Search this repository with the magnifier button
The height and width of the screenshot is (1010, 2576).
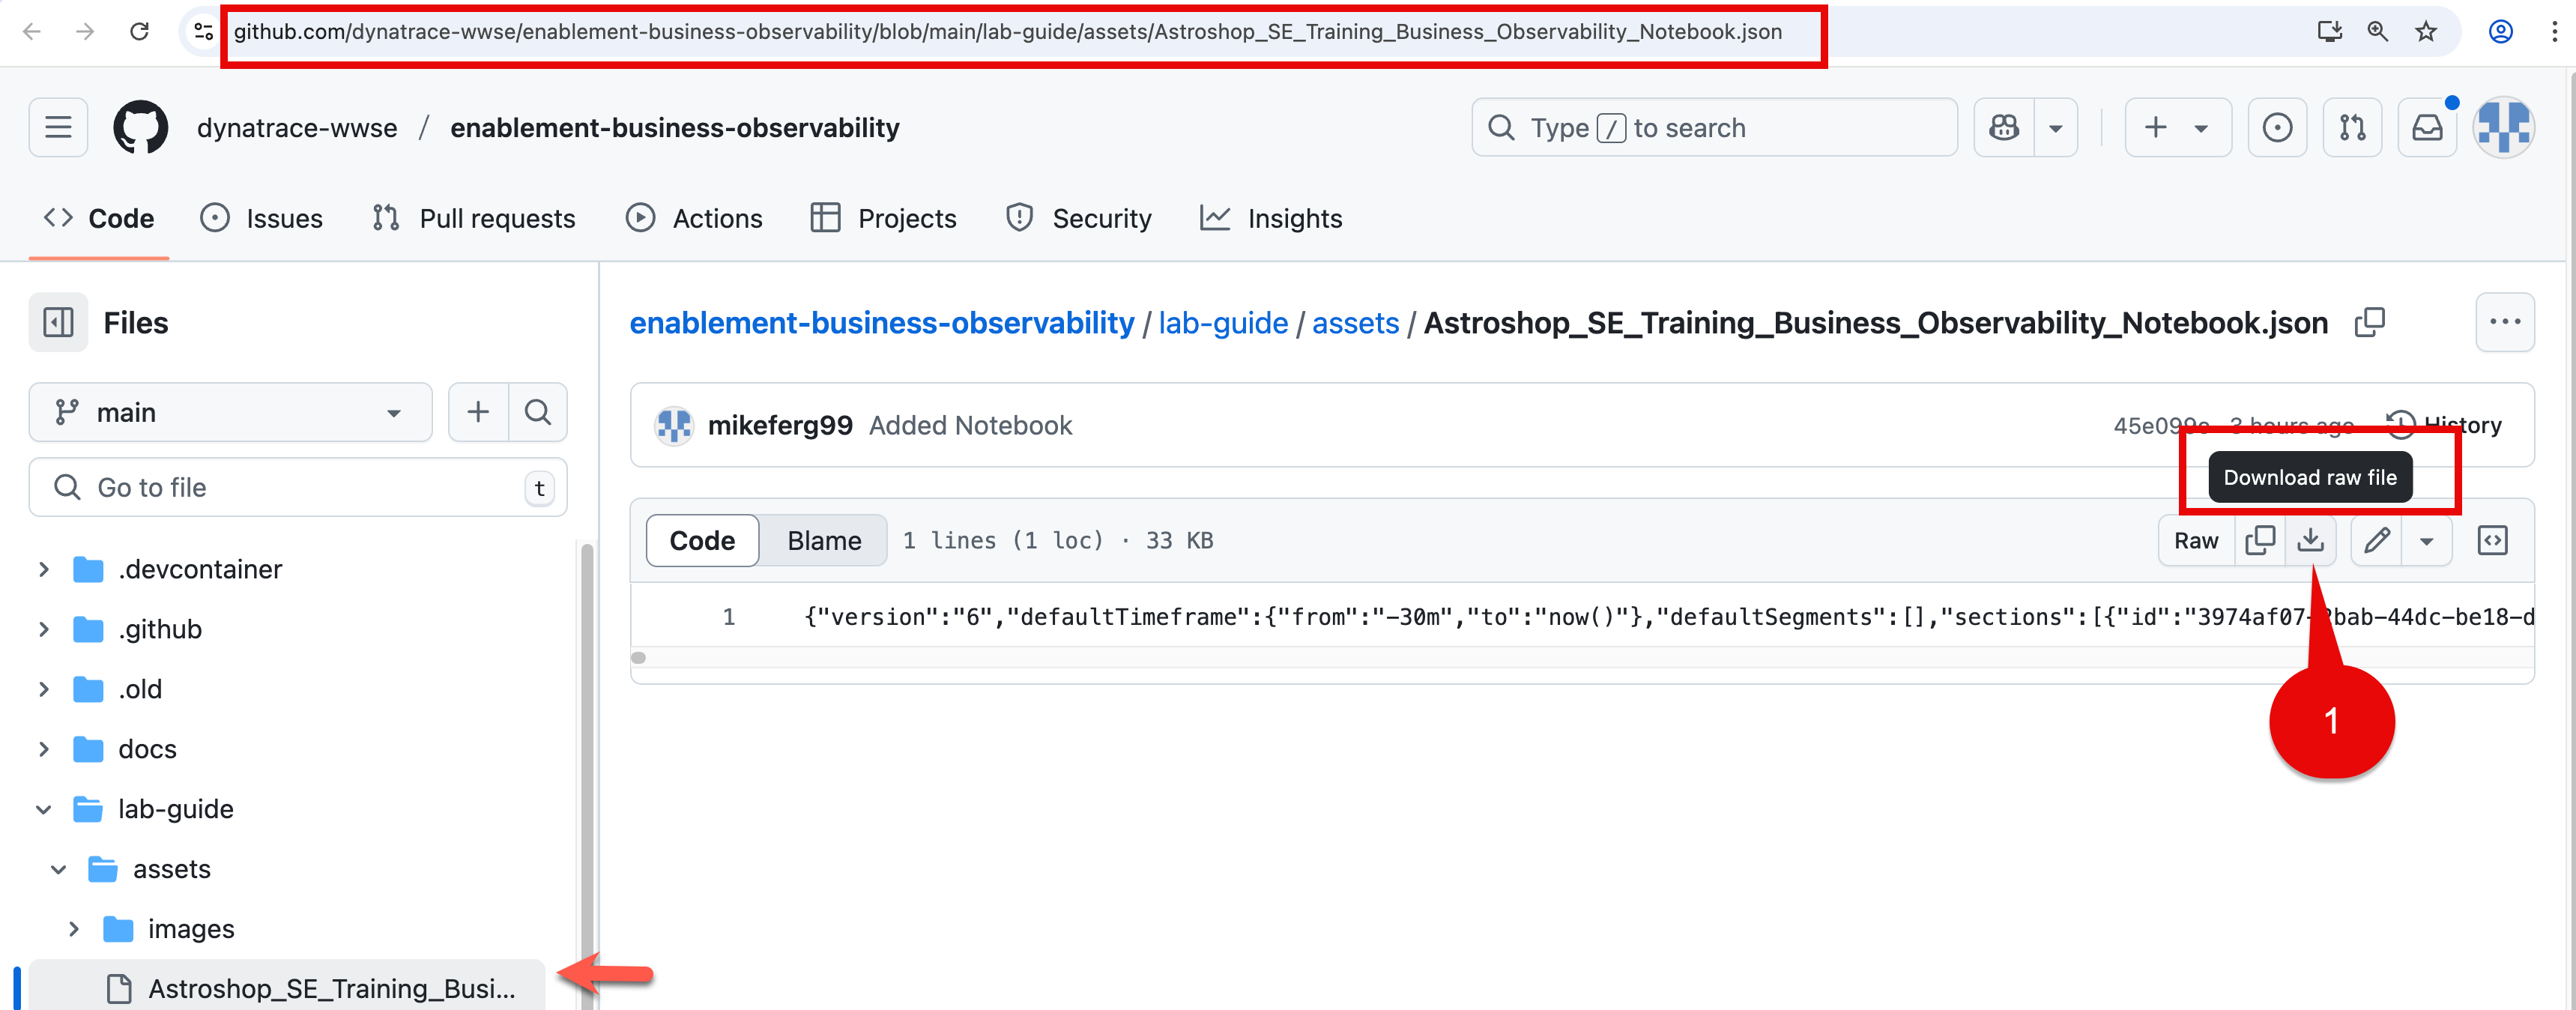[538, 412]
